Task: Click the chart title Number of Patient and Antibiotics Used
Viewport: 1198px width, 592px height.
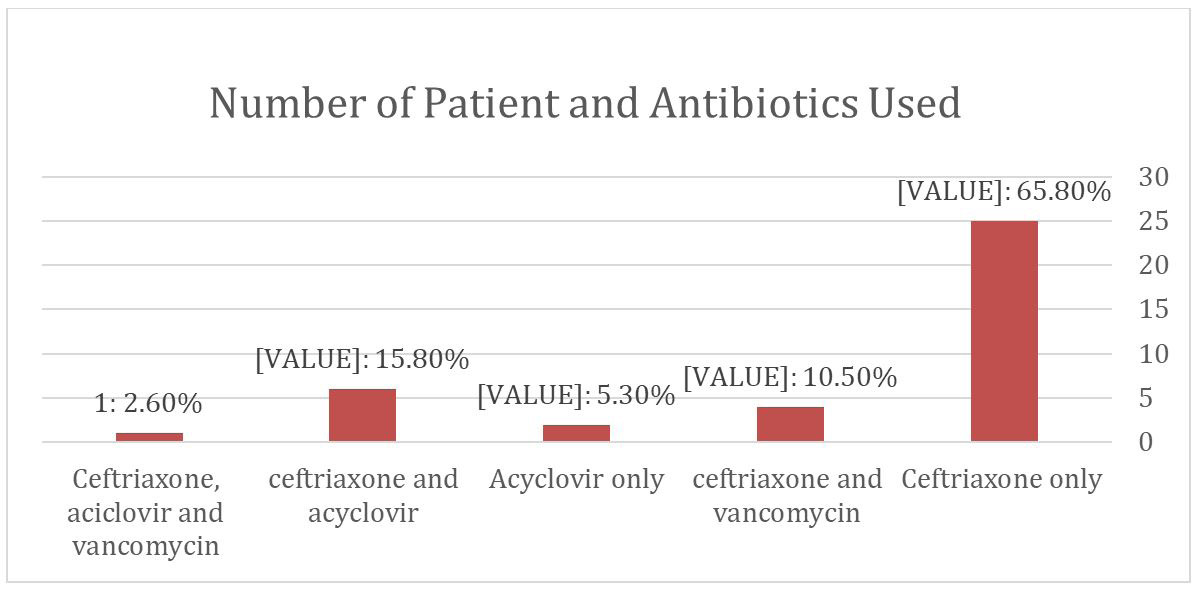Action: tap(584, 104)
